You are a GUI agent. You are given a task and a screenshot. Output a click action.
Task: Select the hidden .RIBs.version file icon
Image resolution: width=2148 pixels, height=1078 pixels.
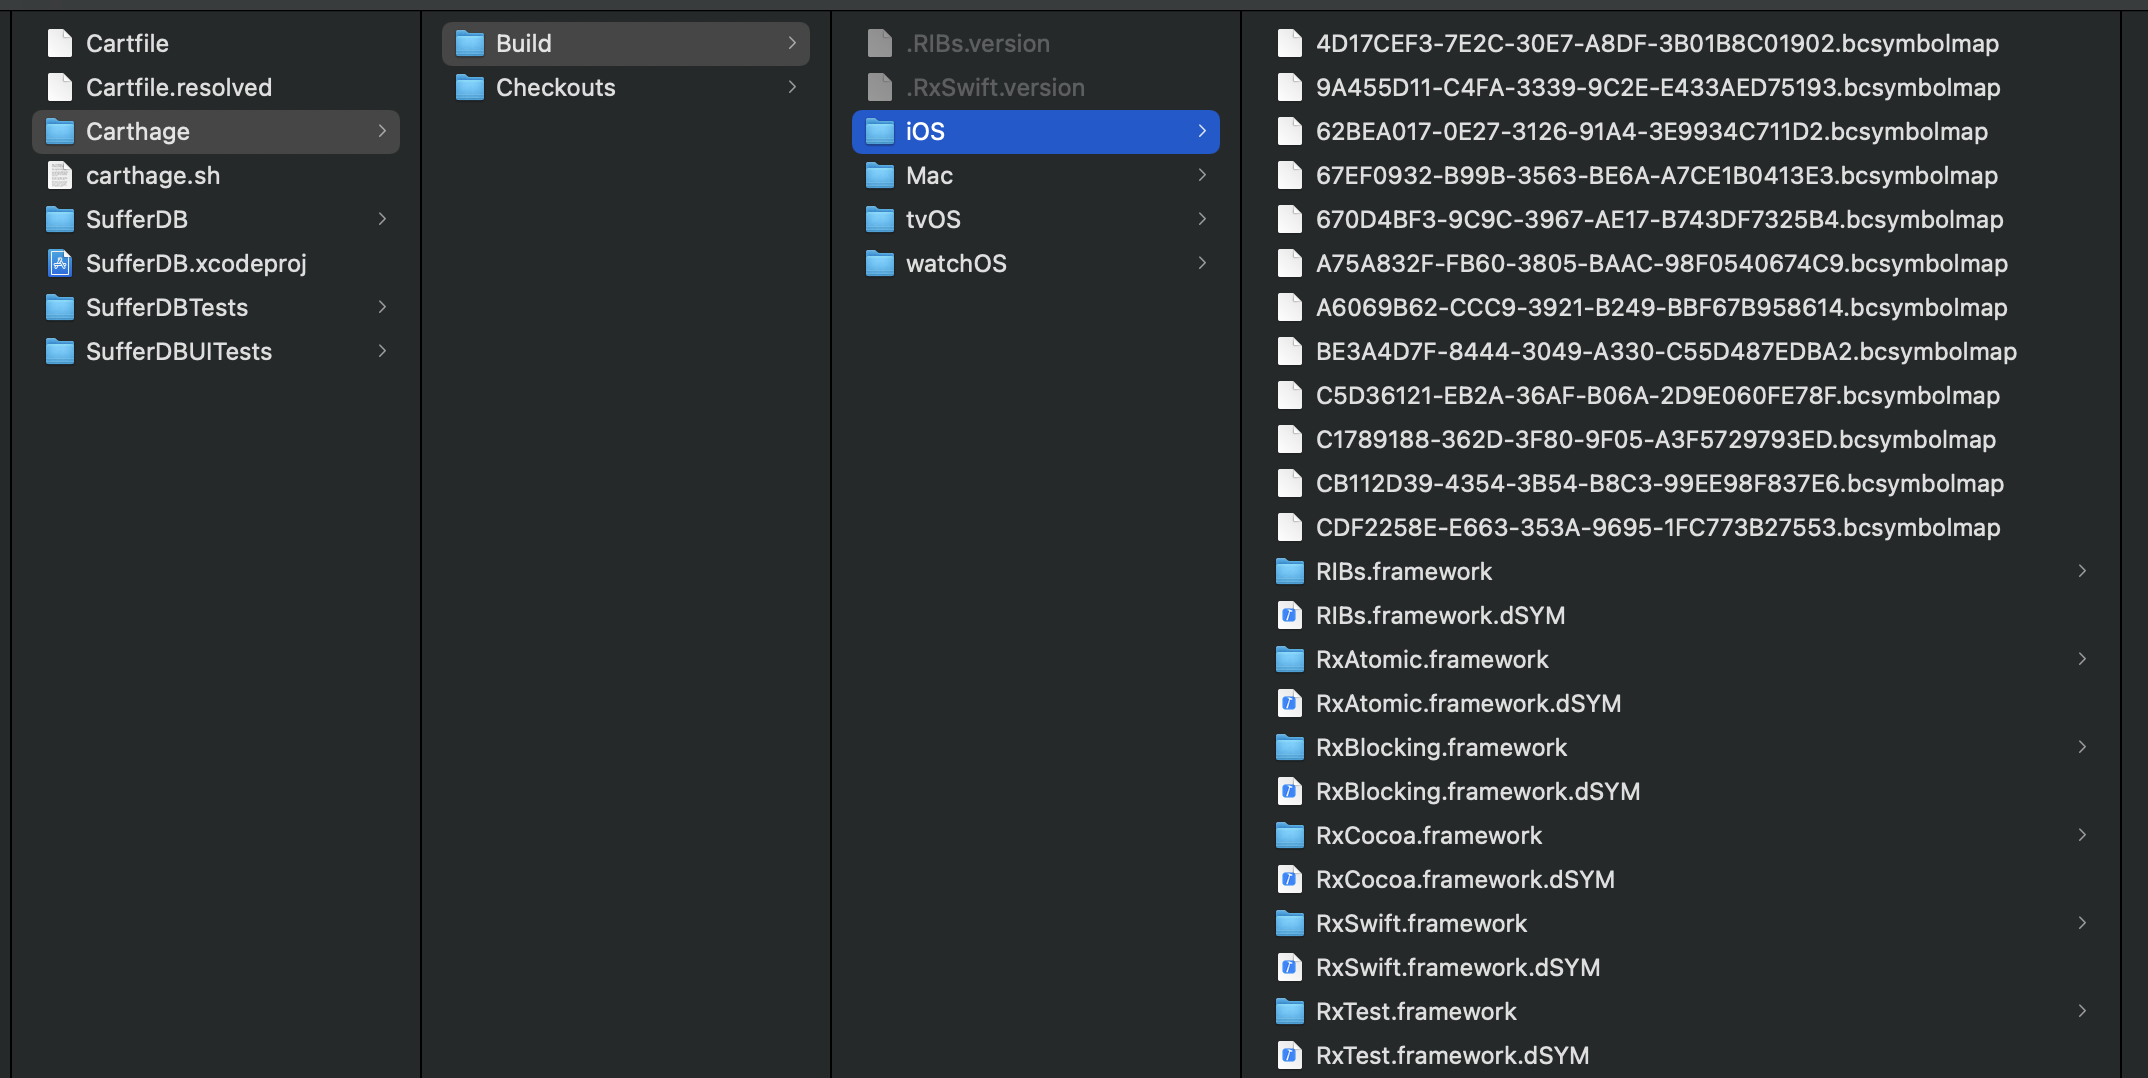(880, 43)
